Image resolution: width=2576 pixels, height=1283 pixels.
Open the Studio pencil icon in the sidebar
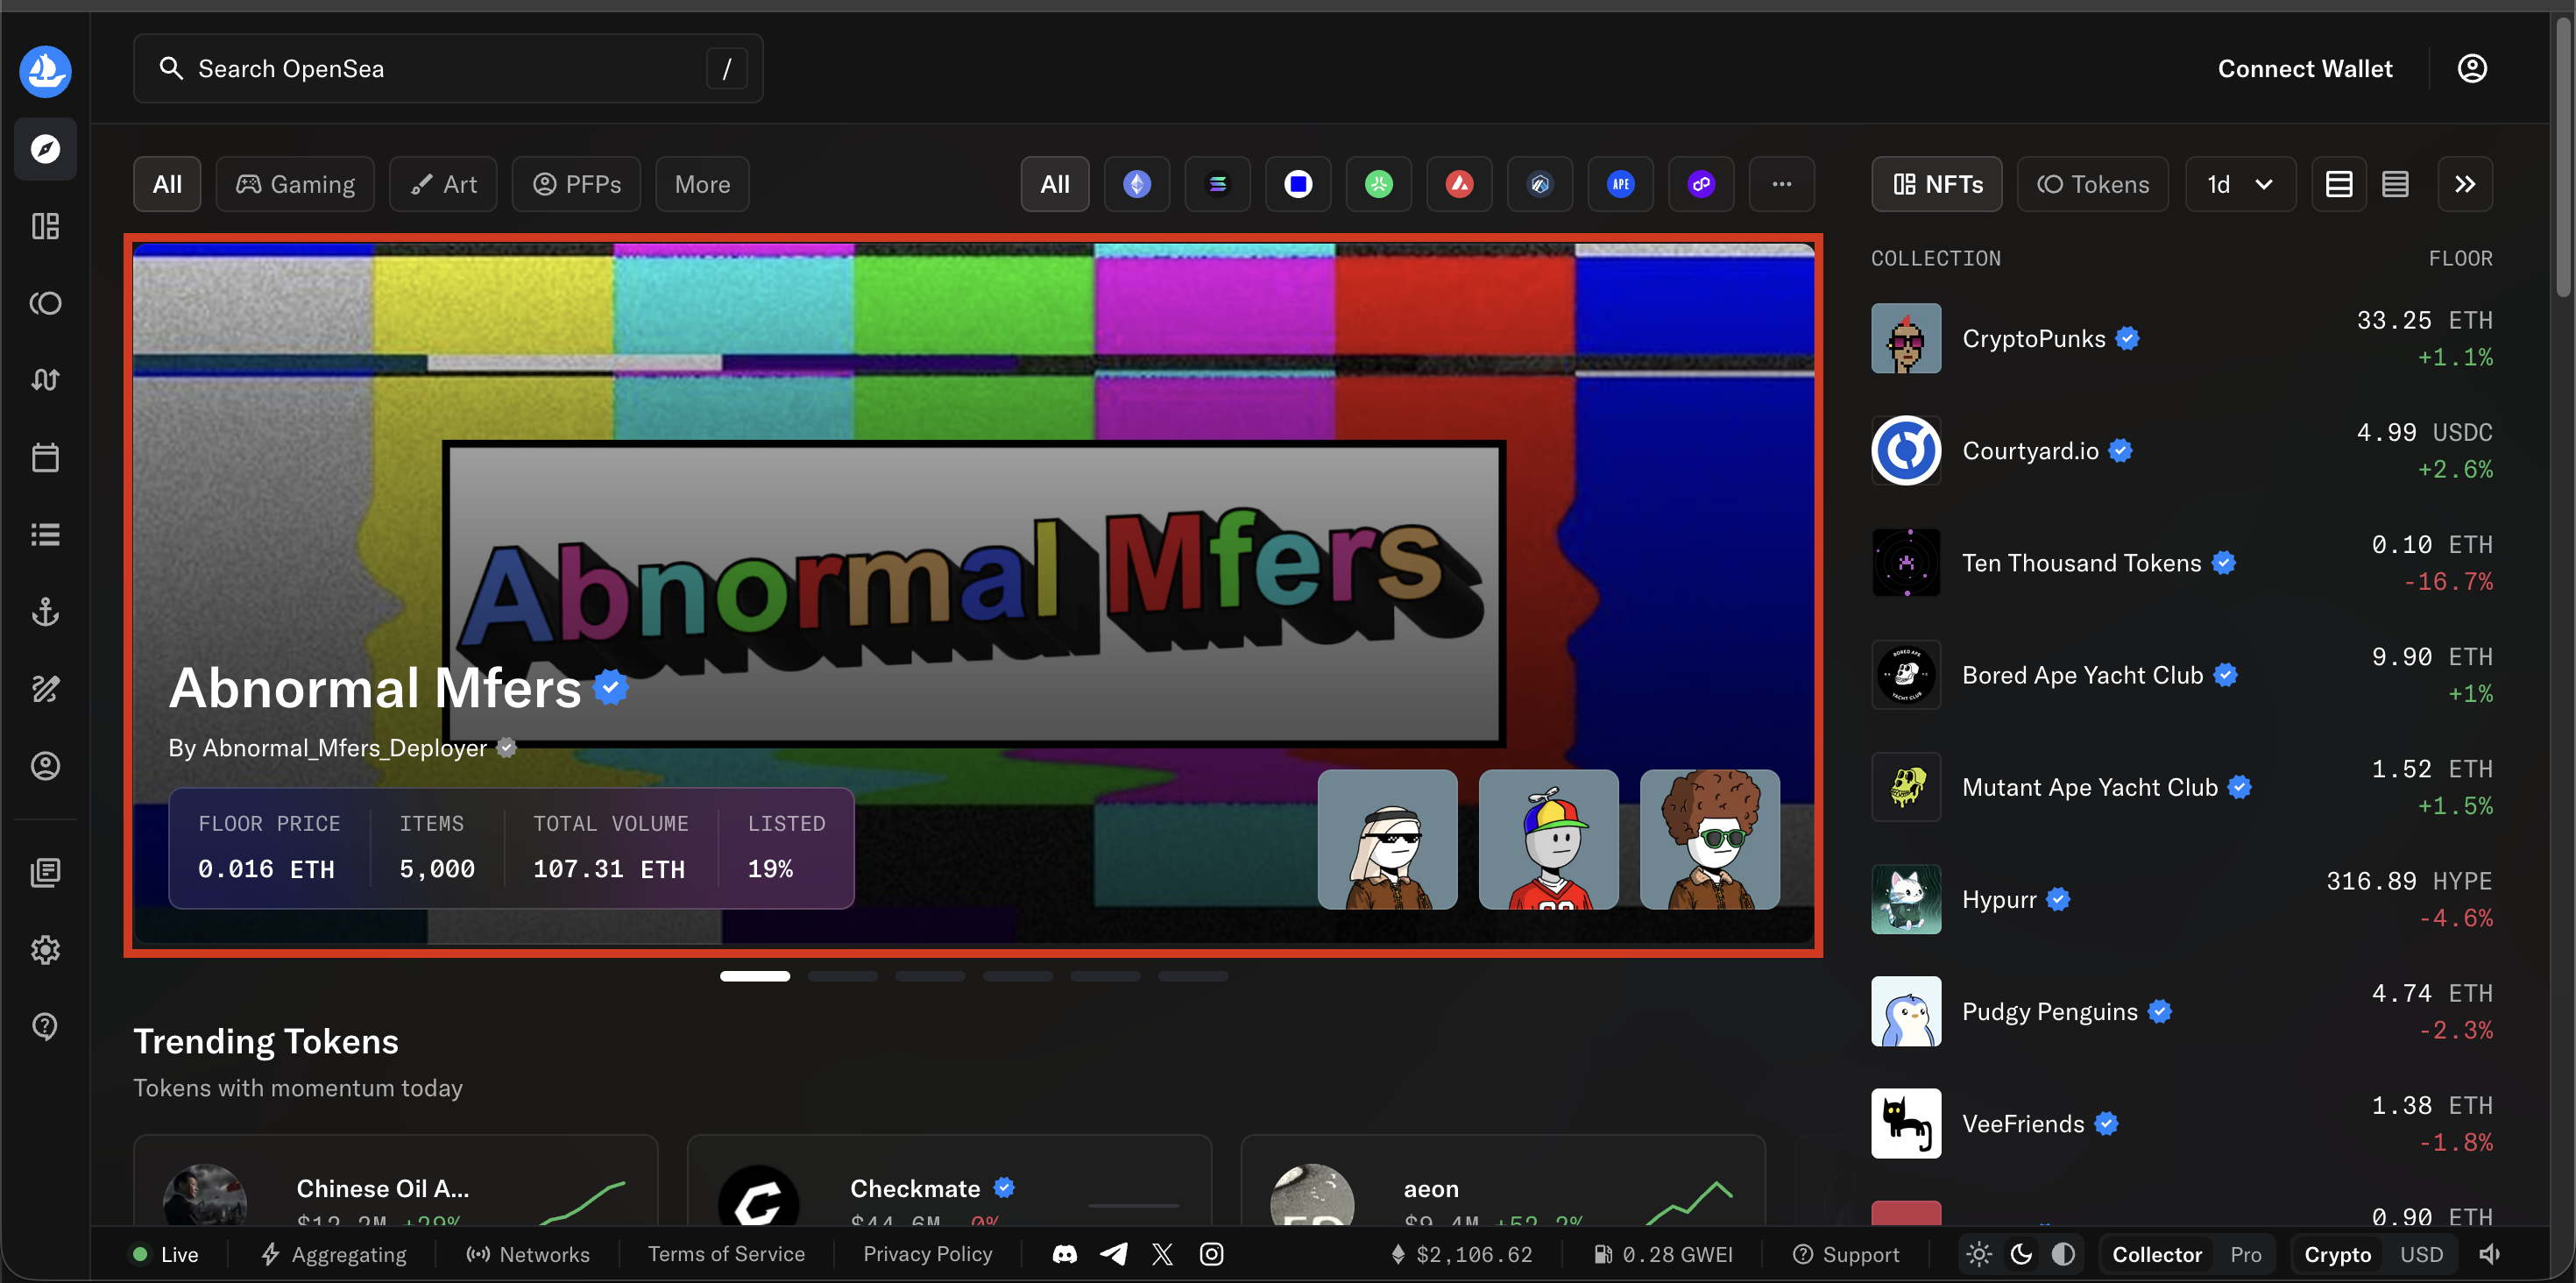[x=45, y=688]
